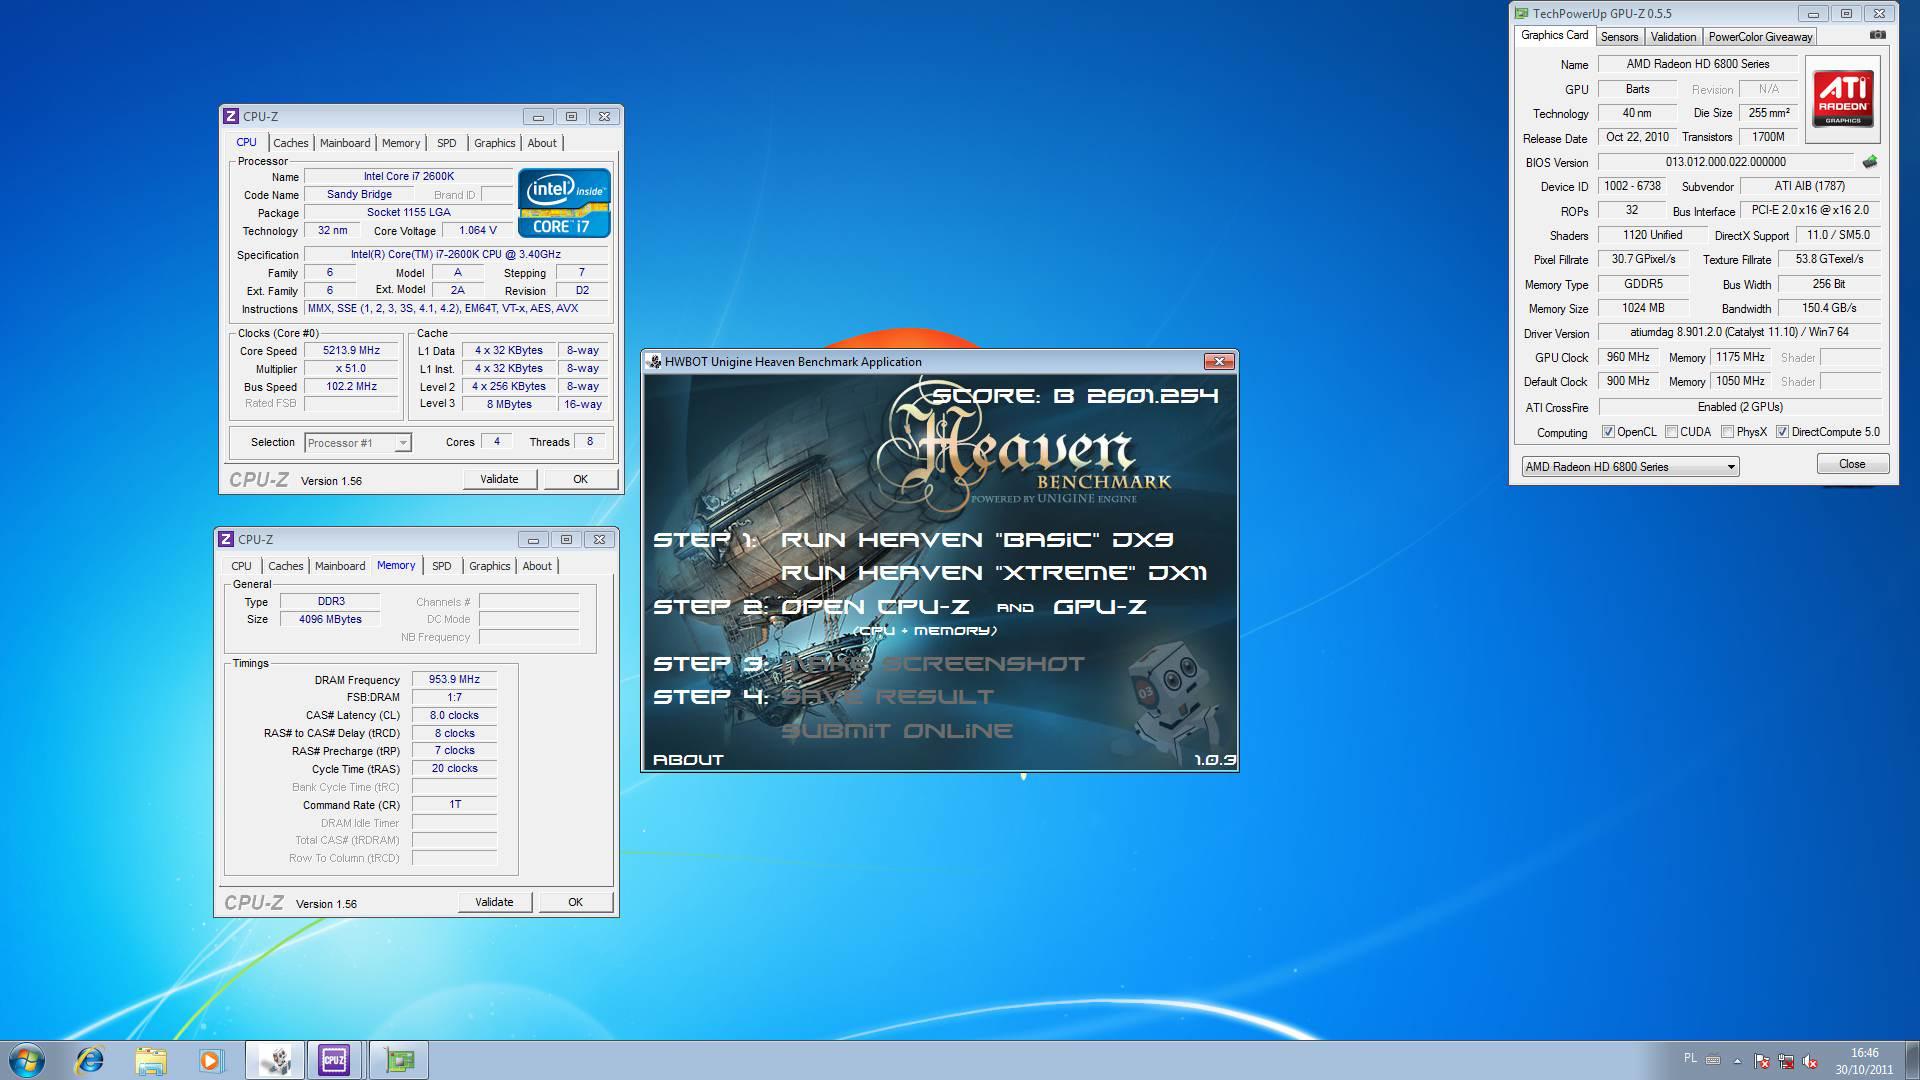1920x1080 pixels.
Task: Click Submit Online in Heaven window
Action: [x=897, y=731]
